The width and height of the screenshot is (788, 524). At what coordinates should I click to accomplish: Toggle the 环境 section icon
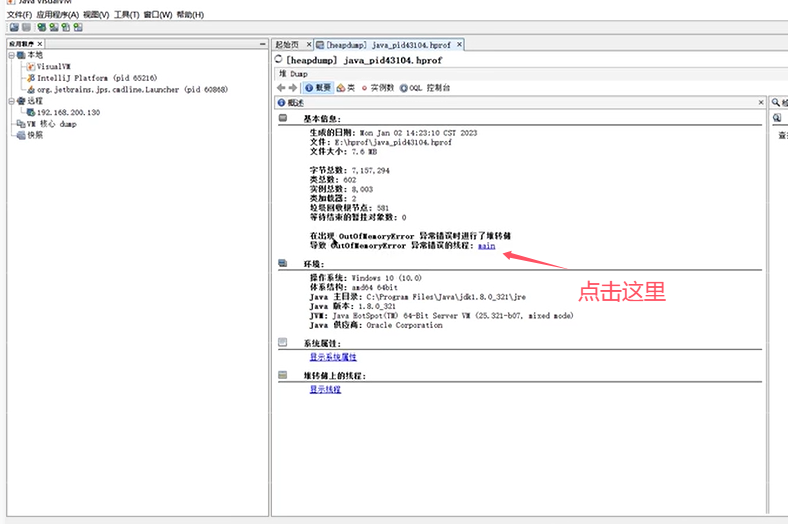tap(283, 263)
